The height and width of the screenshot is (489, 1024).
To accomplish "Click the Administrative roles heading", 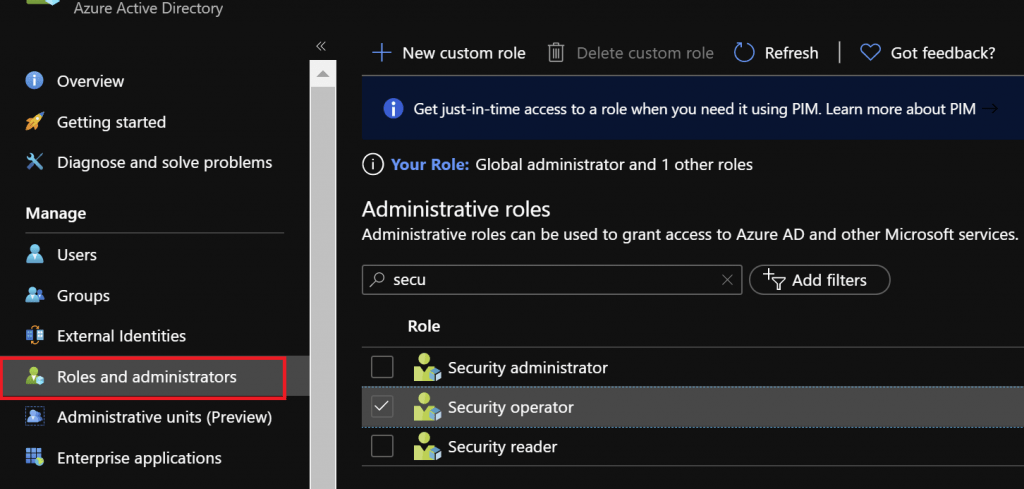I will tap(456, 209).
